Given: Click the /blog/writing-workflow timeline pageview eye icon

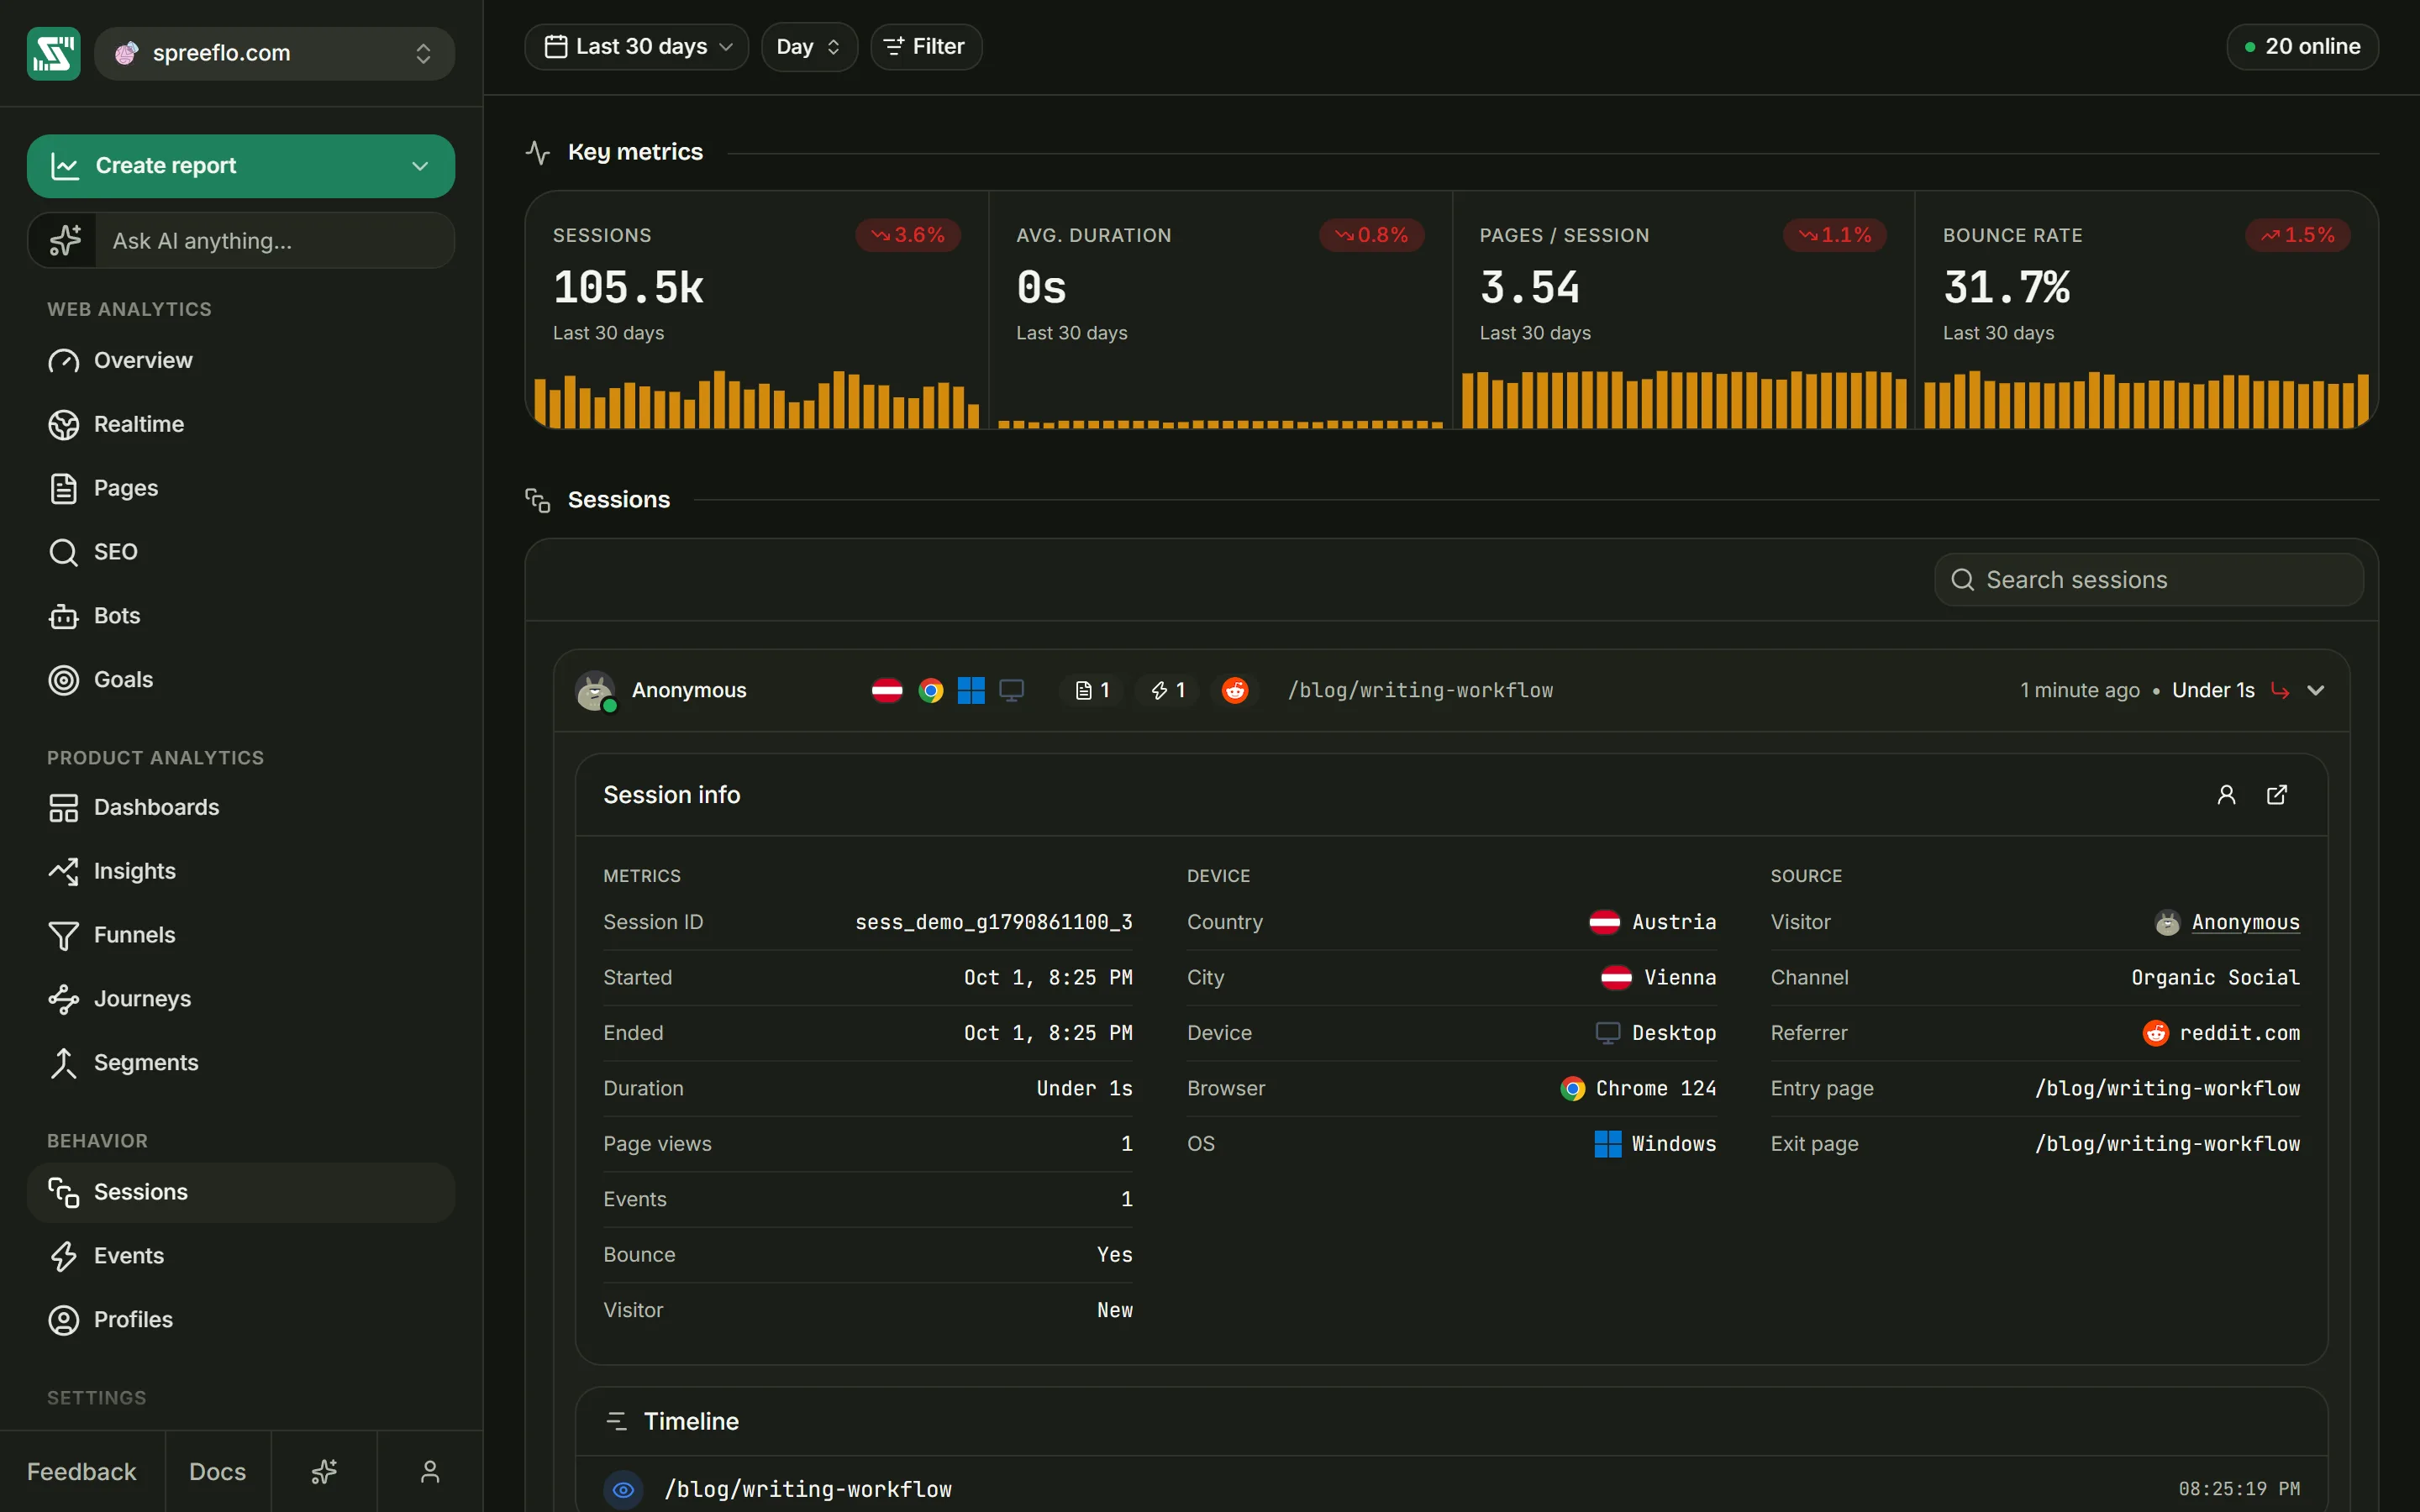Looking at the screenshot, I should [623, 1489].
